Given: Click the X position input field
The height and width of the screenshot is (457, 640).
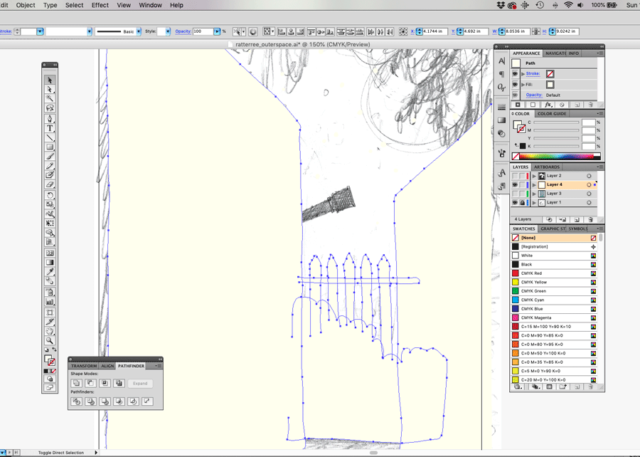Looking at the screenshot, I should click(435, 31).
